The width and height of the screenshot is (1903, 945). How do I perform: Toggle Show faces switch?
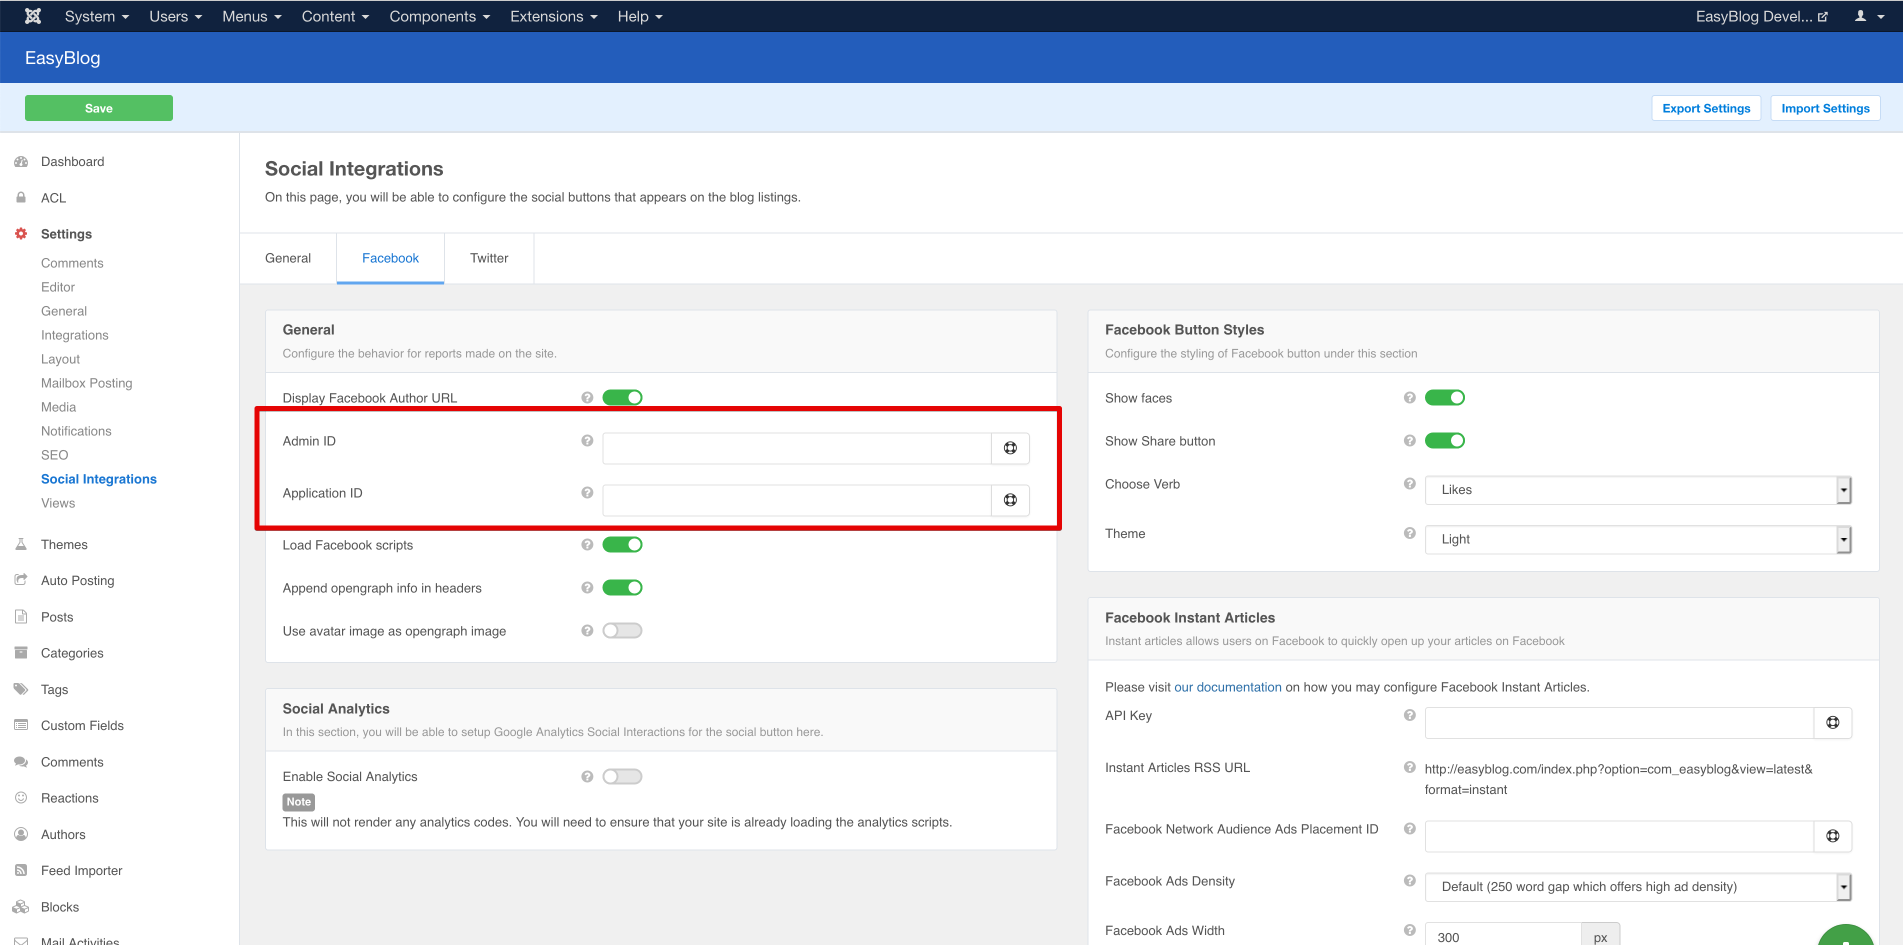pos(1445,398)
